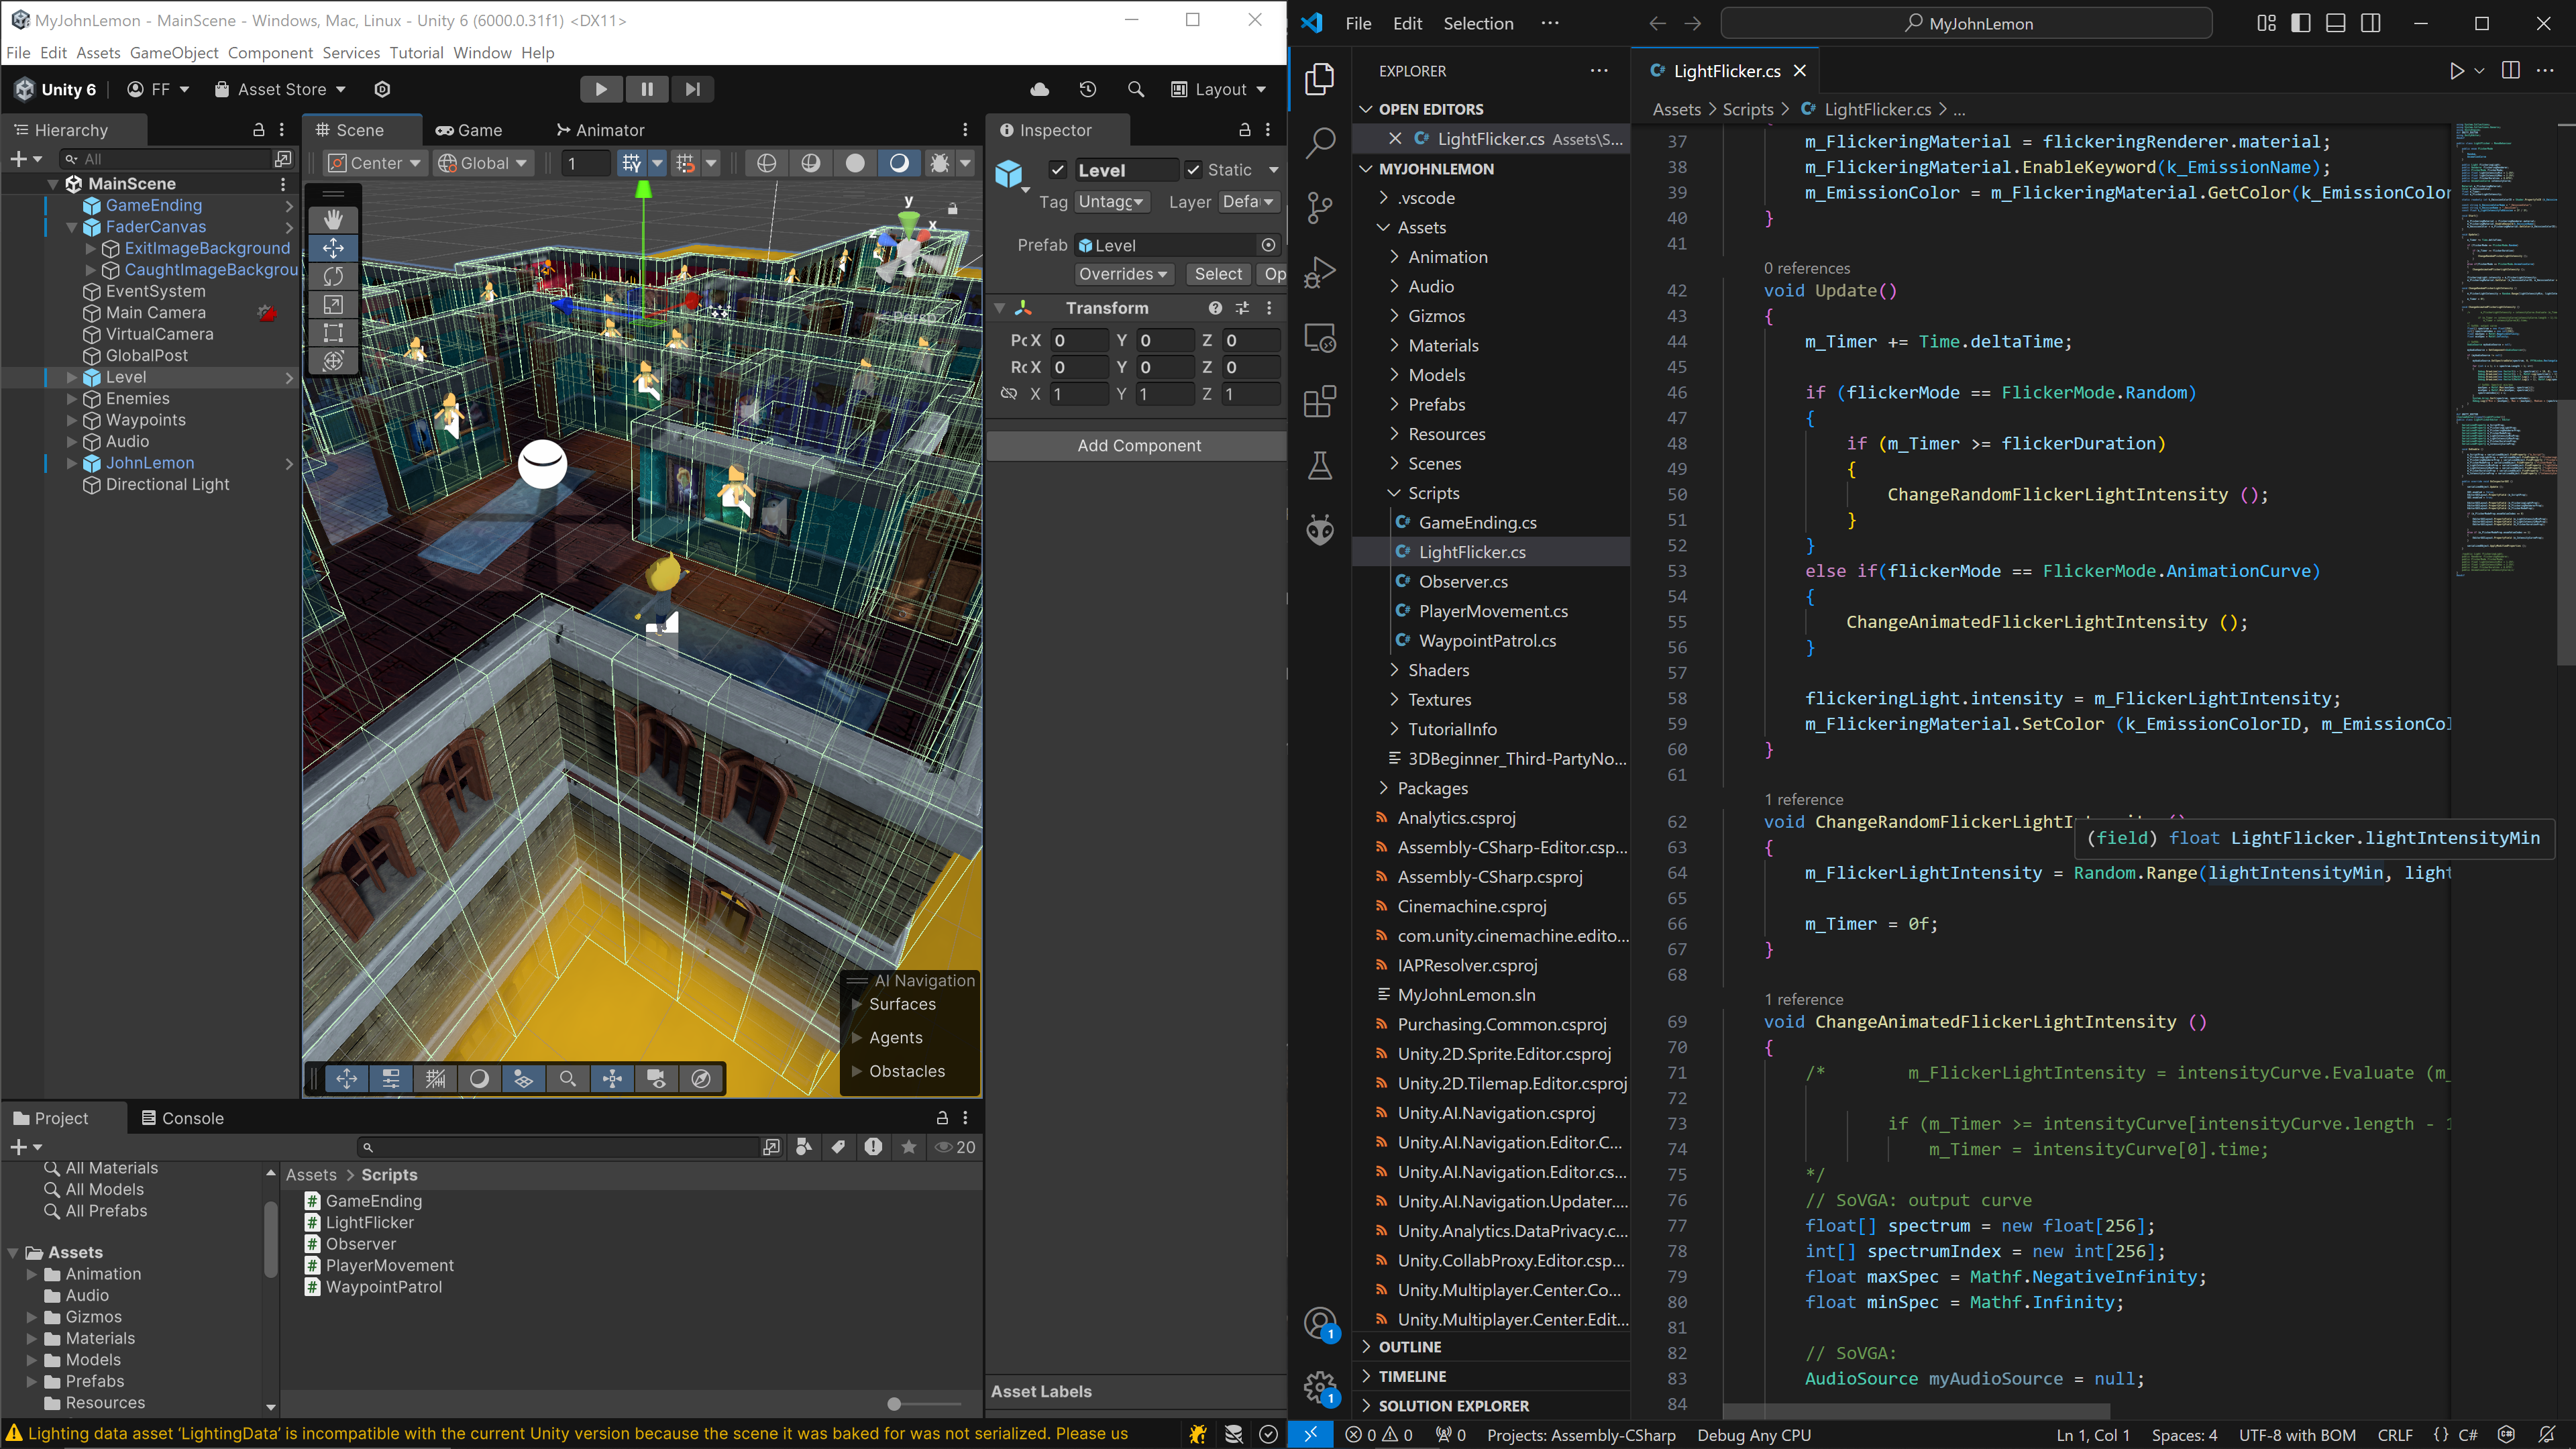The image size is (2576, 1449).
Task: Toggle the Level object active checkbox
Action: [x=1057, y=170]
